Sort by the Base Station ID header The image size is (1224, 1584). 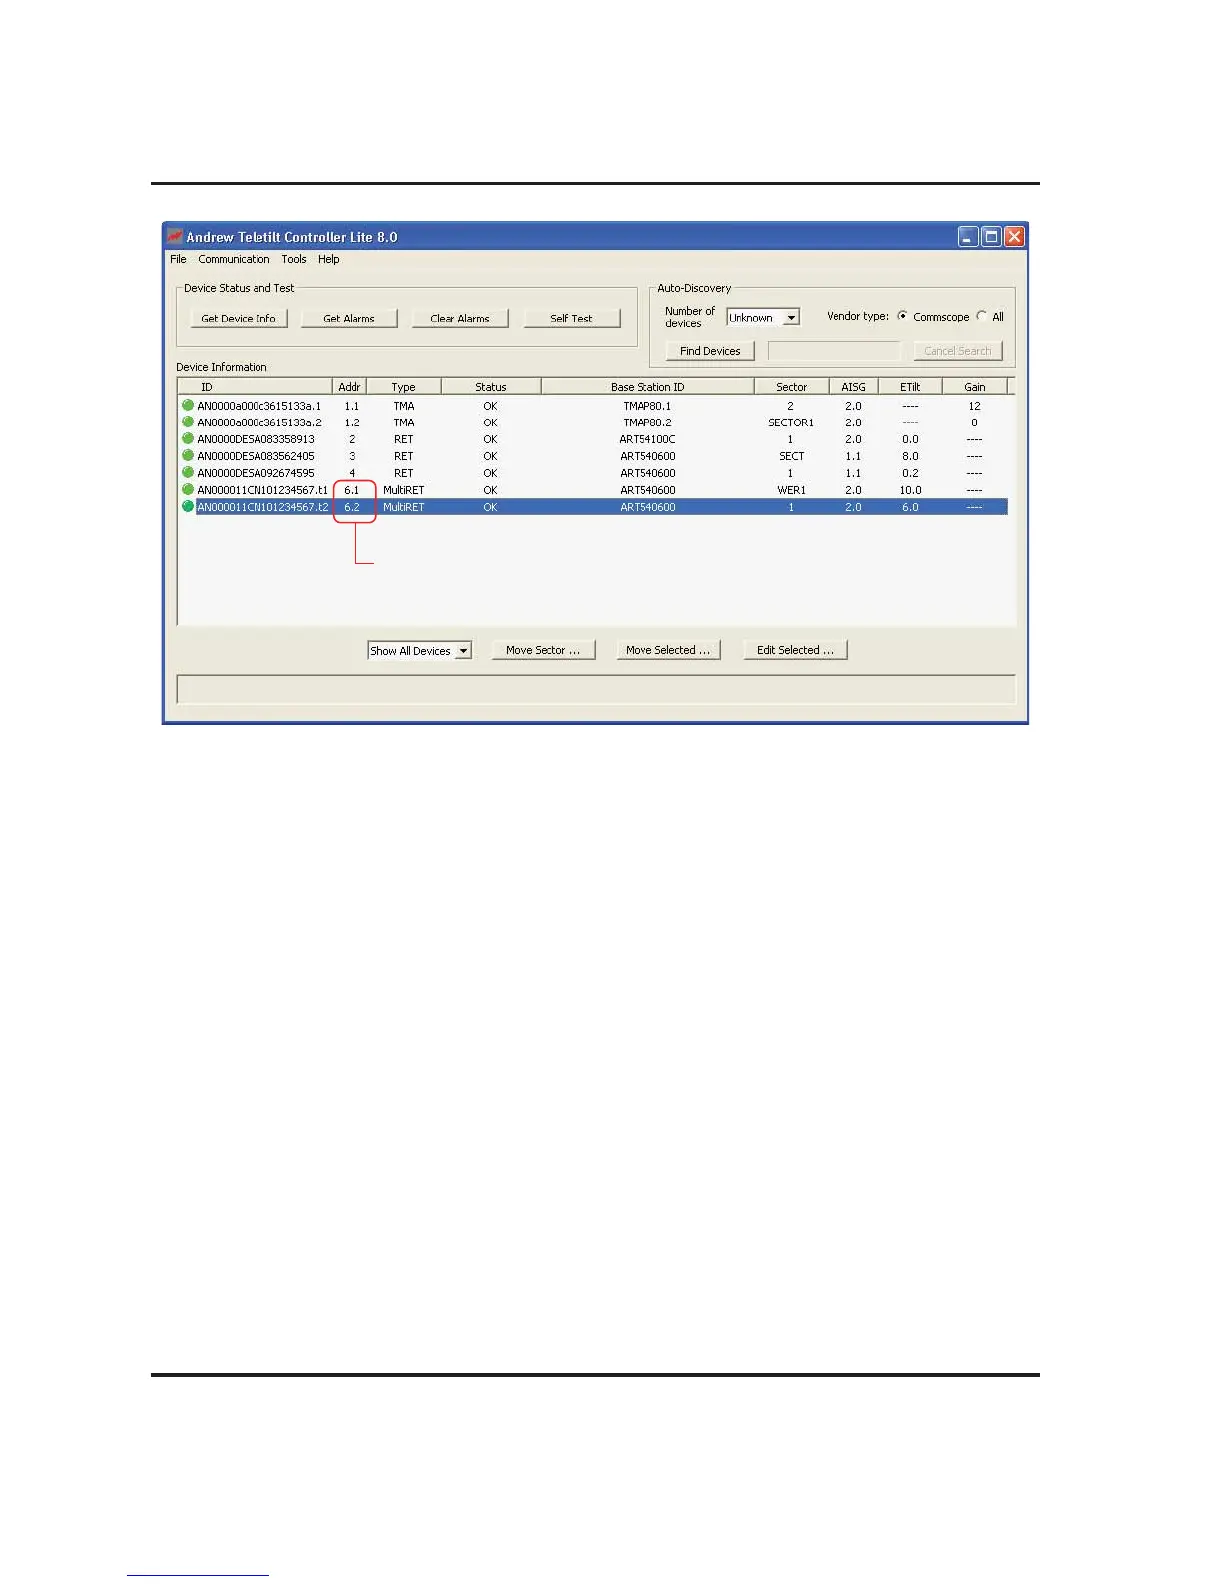[x=648, y=387]
